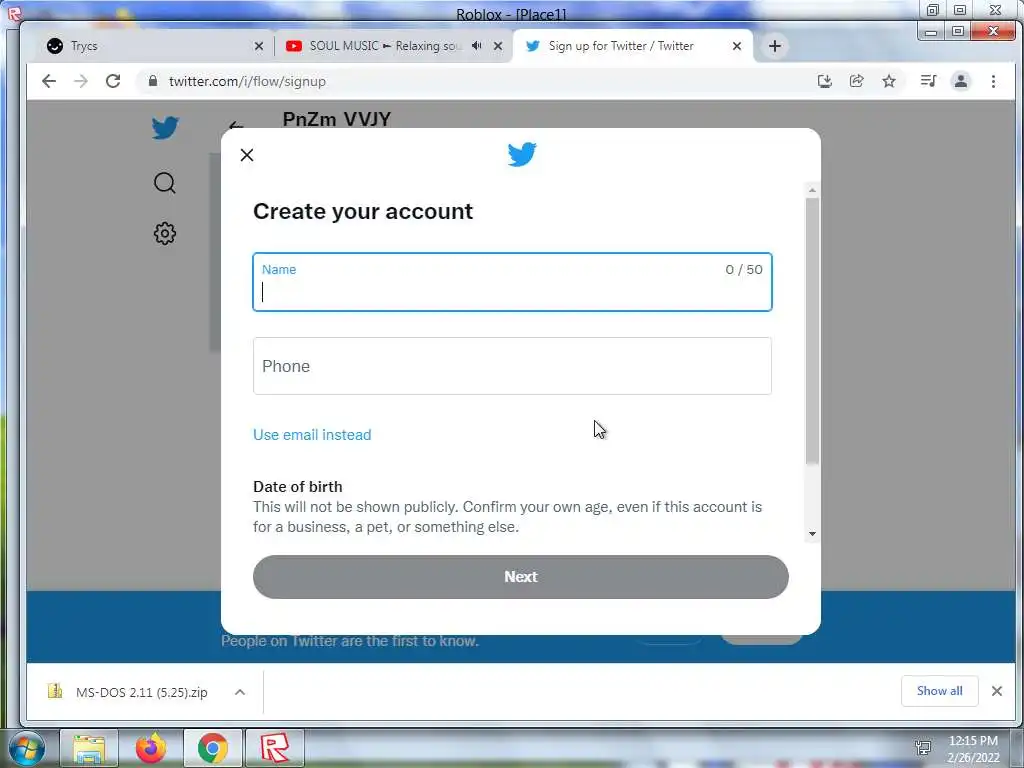Click the greyed Next button
This screenshot has width=1024, height=768.
(520, 577)
